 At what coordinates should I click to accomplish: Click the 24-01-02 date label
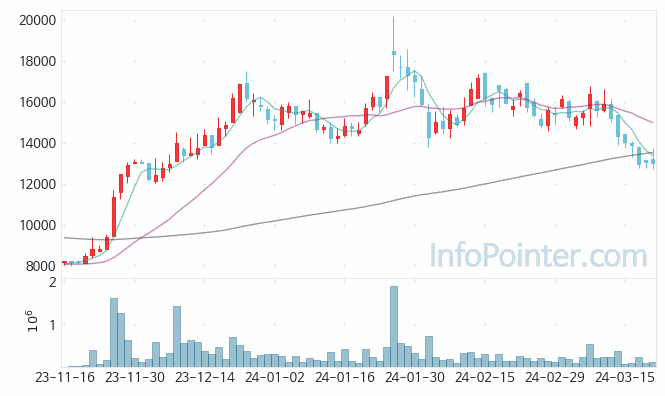(275, 377)
